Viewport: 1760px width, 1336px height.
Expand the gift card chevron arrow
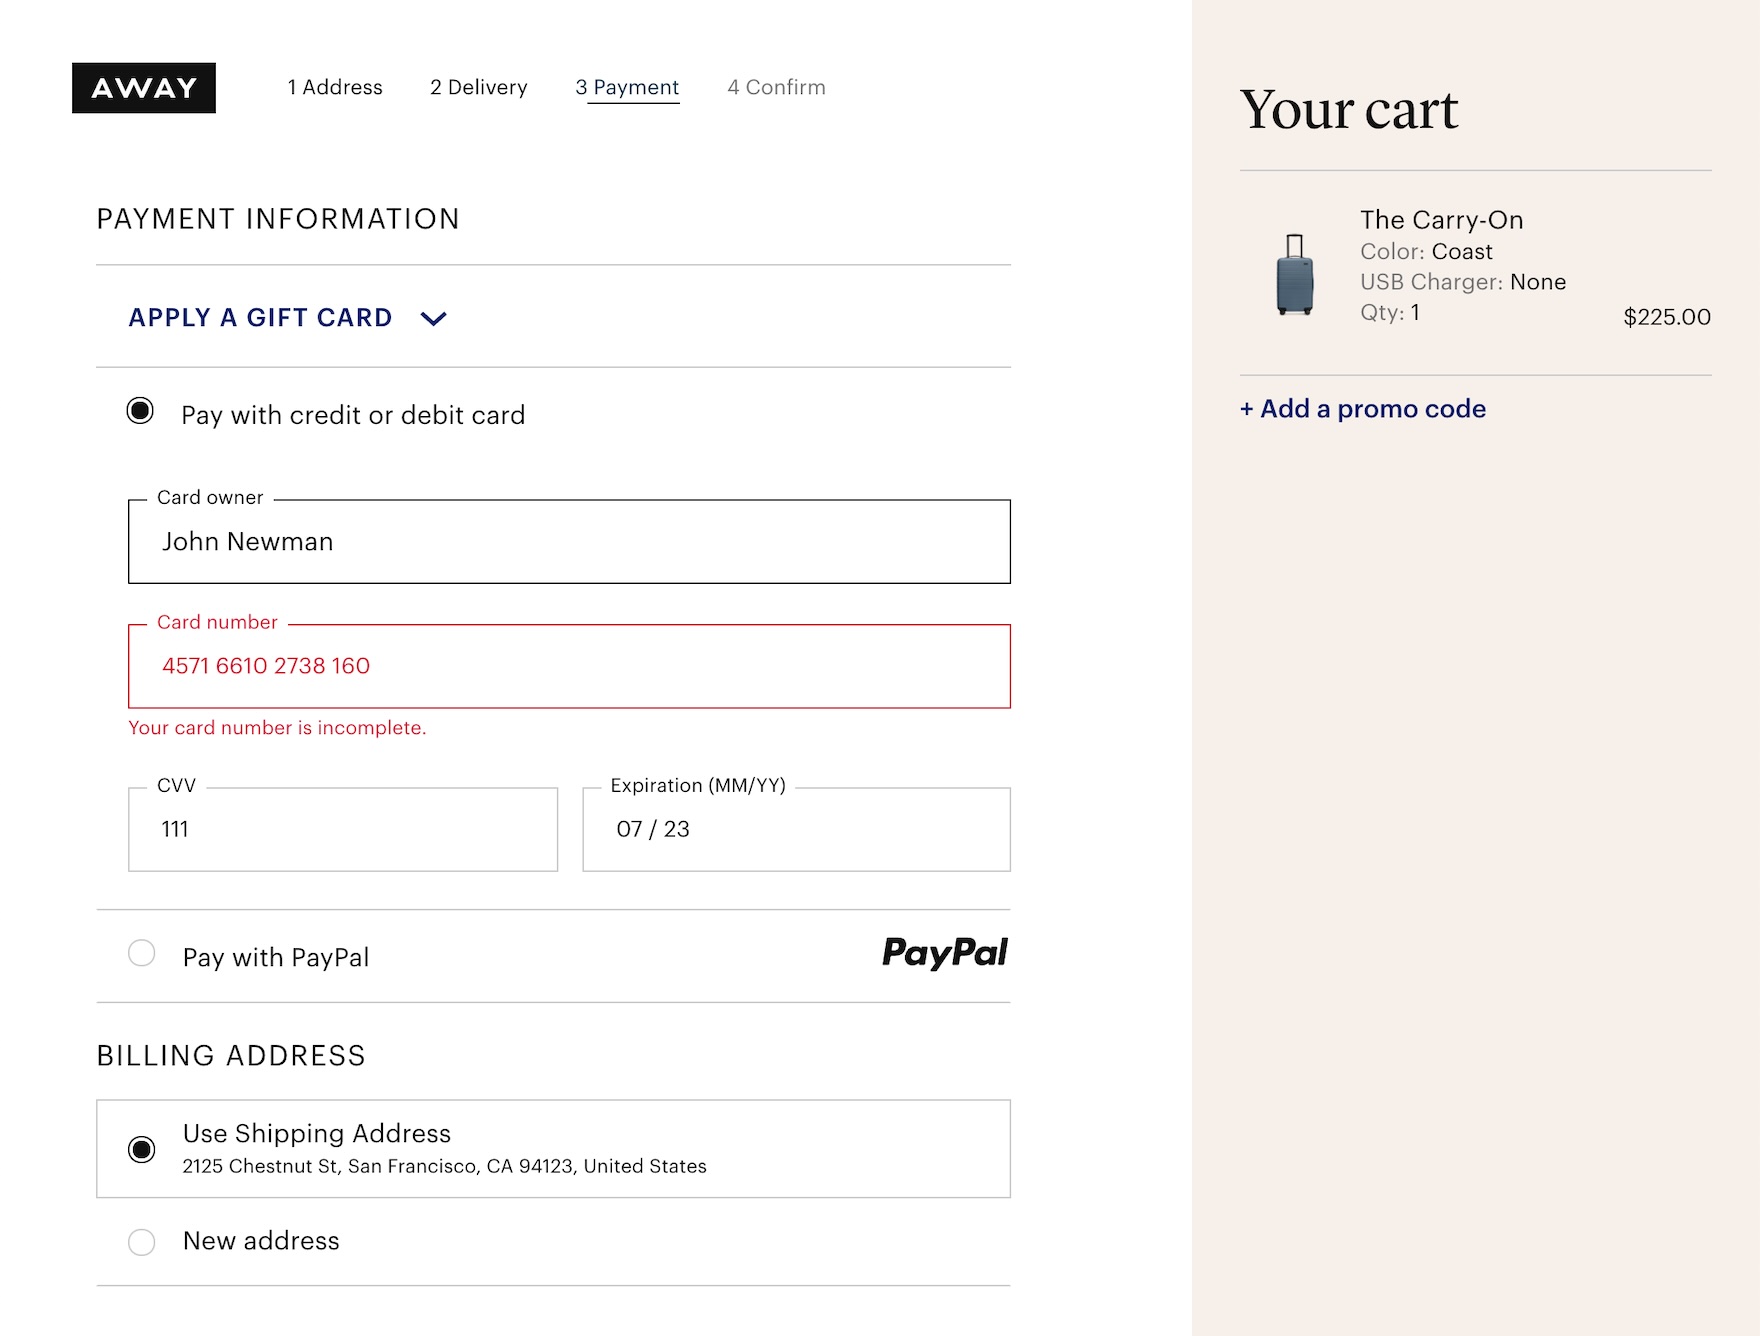coord(433,319)
